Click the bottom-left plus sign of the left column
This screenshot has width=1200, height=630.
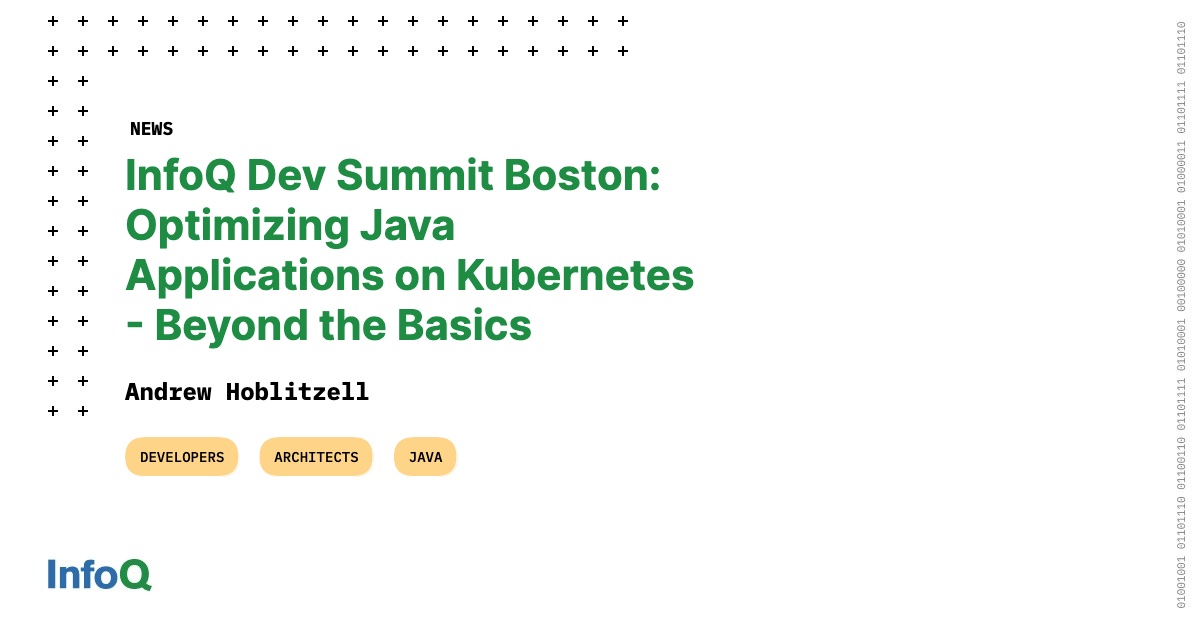[53, 411]
